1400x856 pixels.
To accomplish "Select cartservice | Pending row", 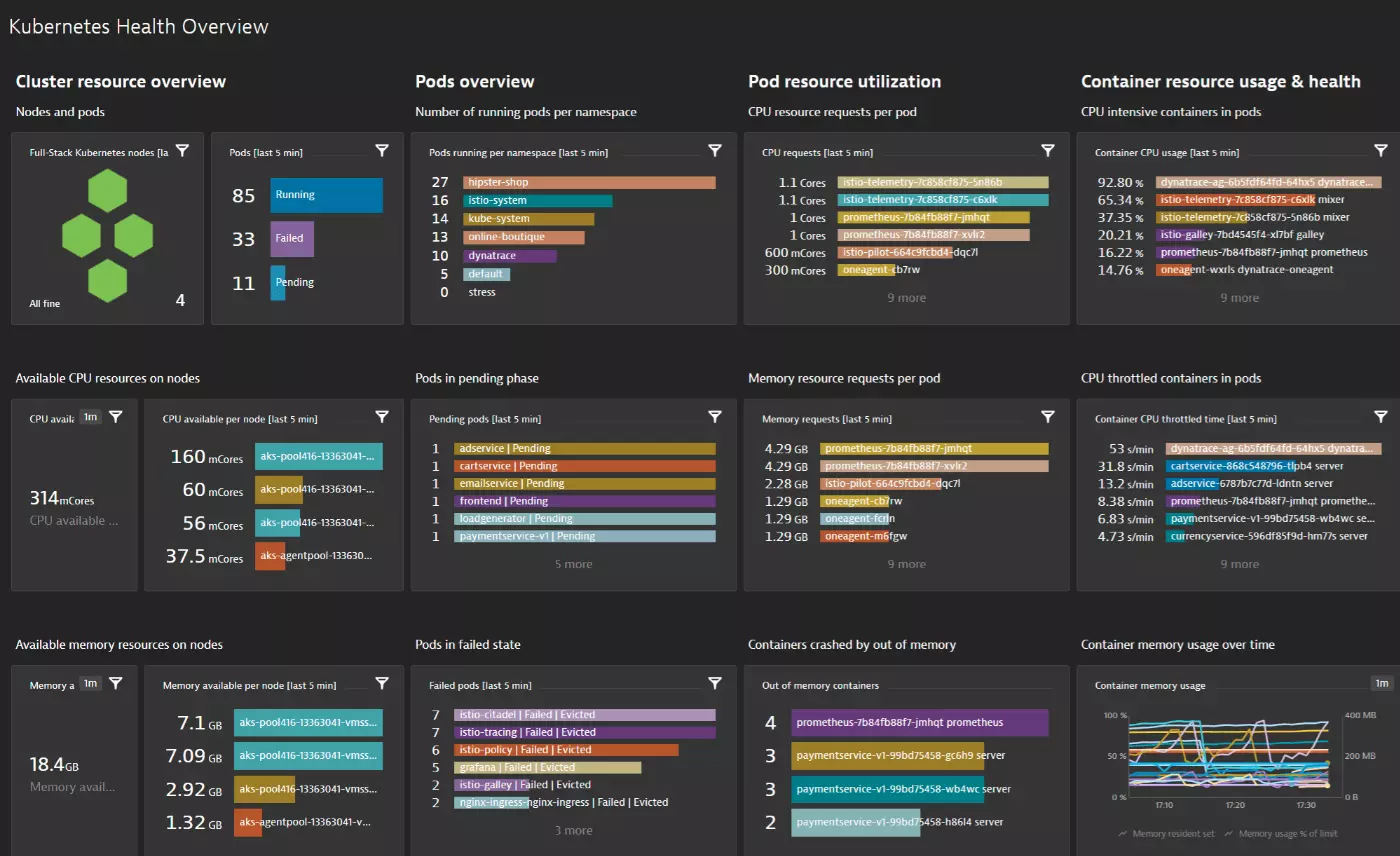I will [x=585, y=466].
